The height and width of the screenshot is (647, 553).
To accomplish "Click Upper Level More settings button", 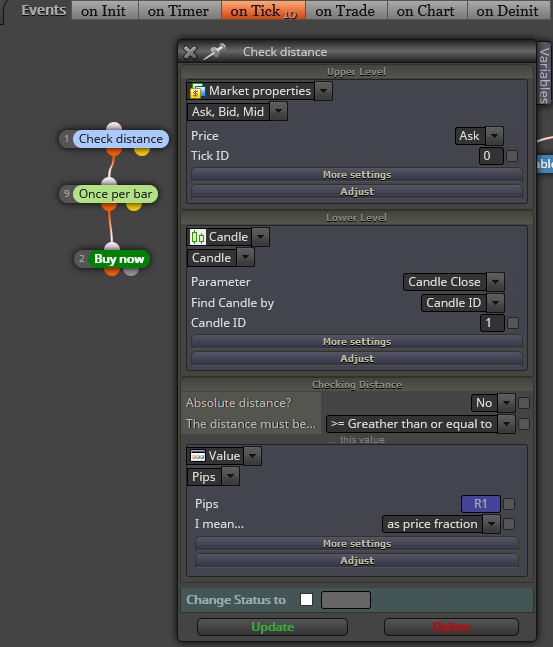I will (357, 175).
